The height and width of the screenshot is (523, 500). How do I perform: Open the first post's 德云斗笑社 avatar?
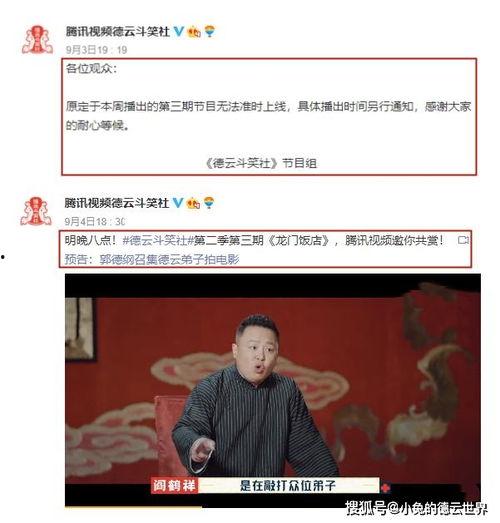coord(37,40)
